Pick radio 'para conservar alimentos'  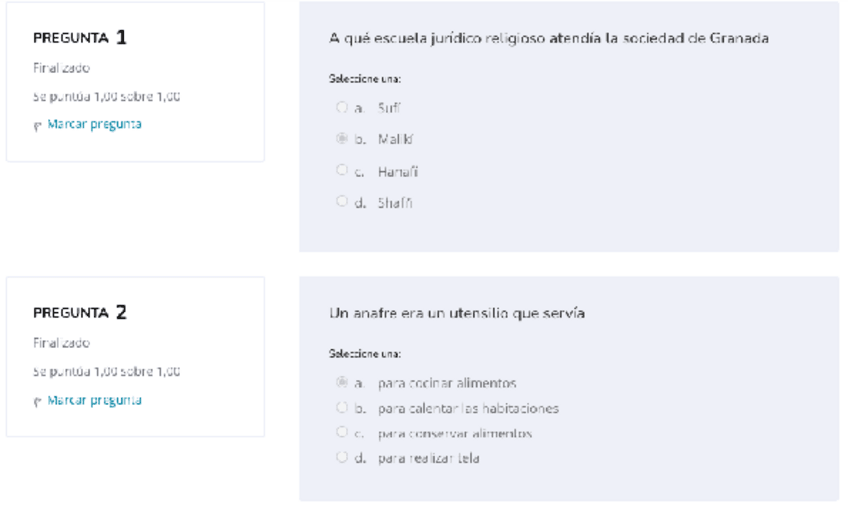click(x=342, y=433)
